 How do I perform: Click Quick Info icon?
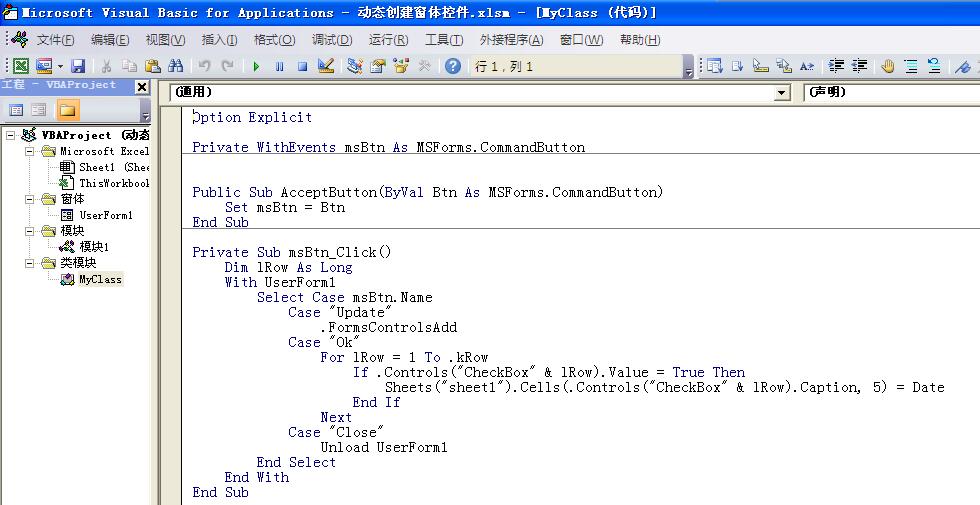pyautogui.click(x=761, y=66)
